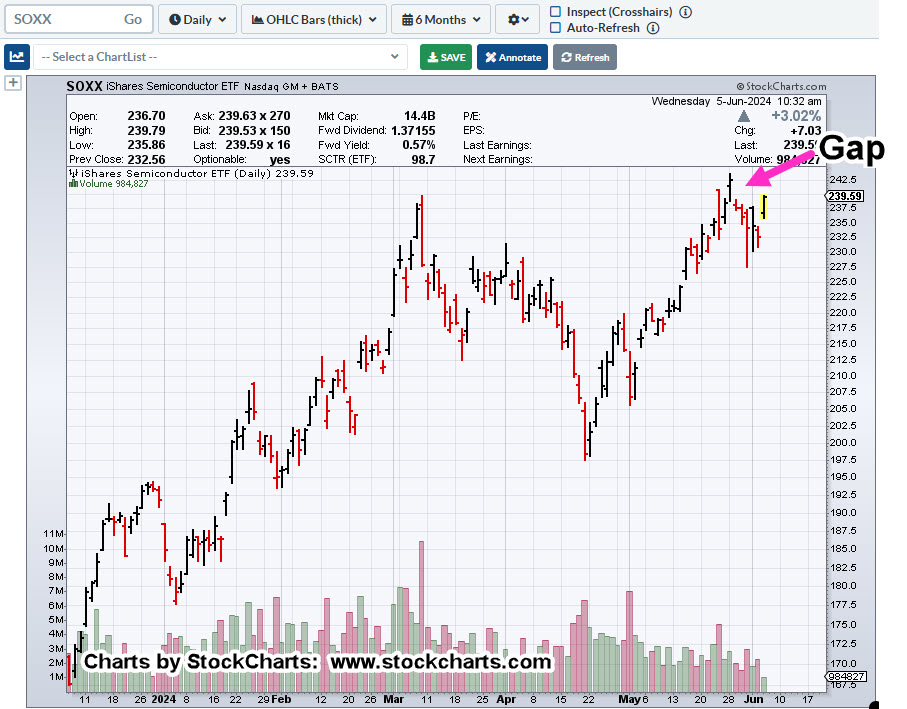Click the Annotate button
Viewport: 907px width, 709px height.
pos(512,57)
